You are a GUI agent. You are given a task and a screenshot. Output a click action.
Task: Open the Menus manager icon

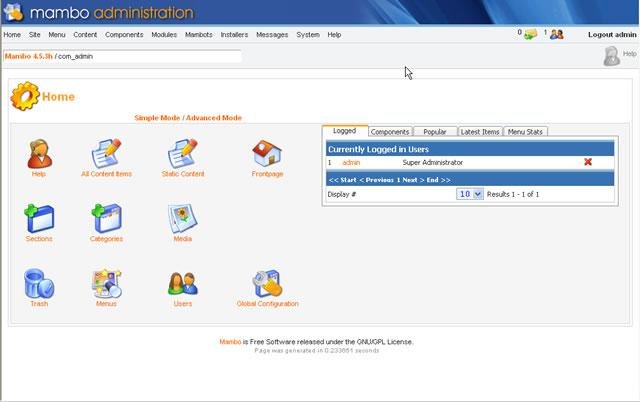point(106,284)
